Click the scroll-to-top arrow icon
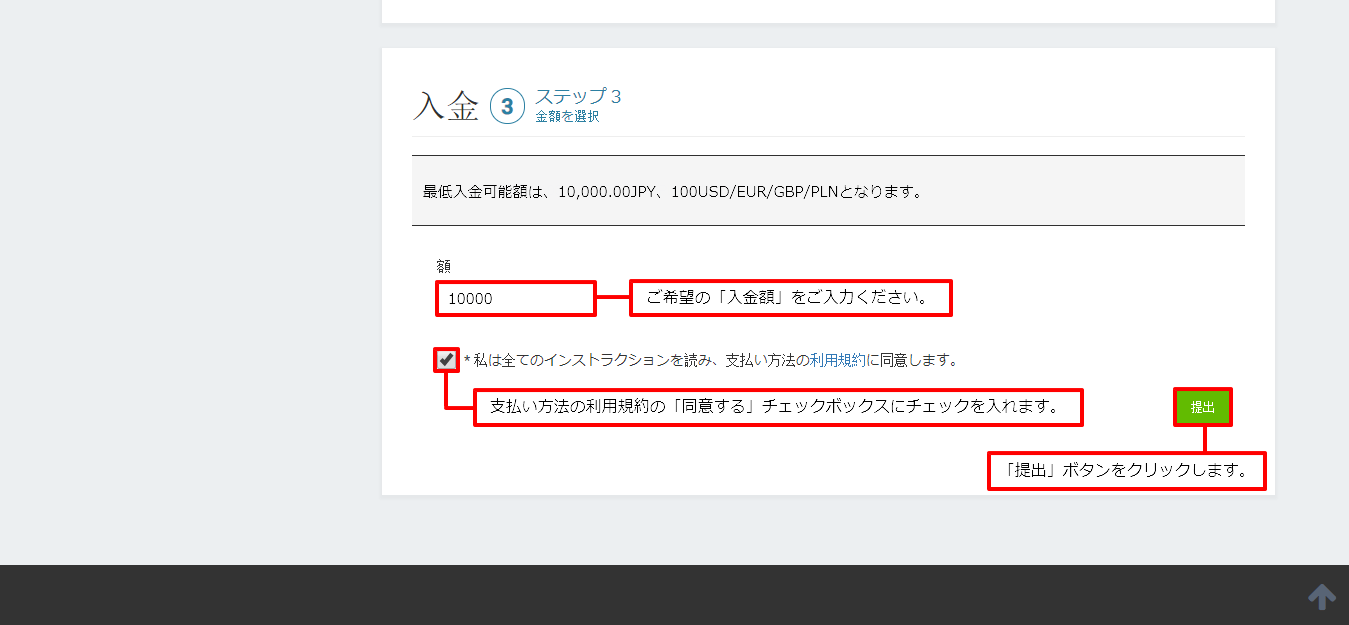Image resolution: width=1349 pixels, height=625 pixels. 1321,597
